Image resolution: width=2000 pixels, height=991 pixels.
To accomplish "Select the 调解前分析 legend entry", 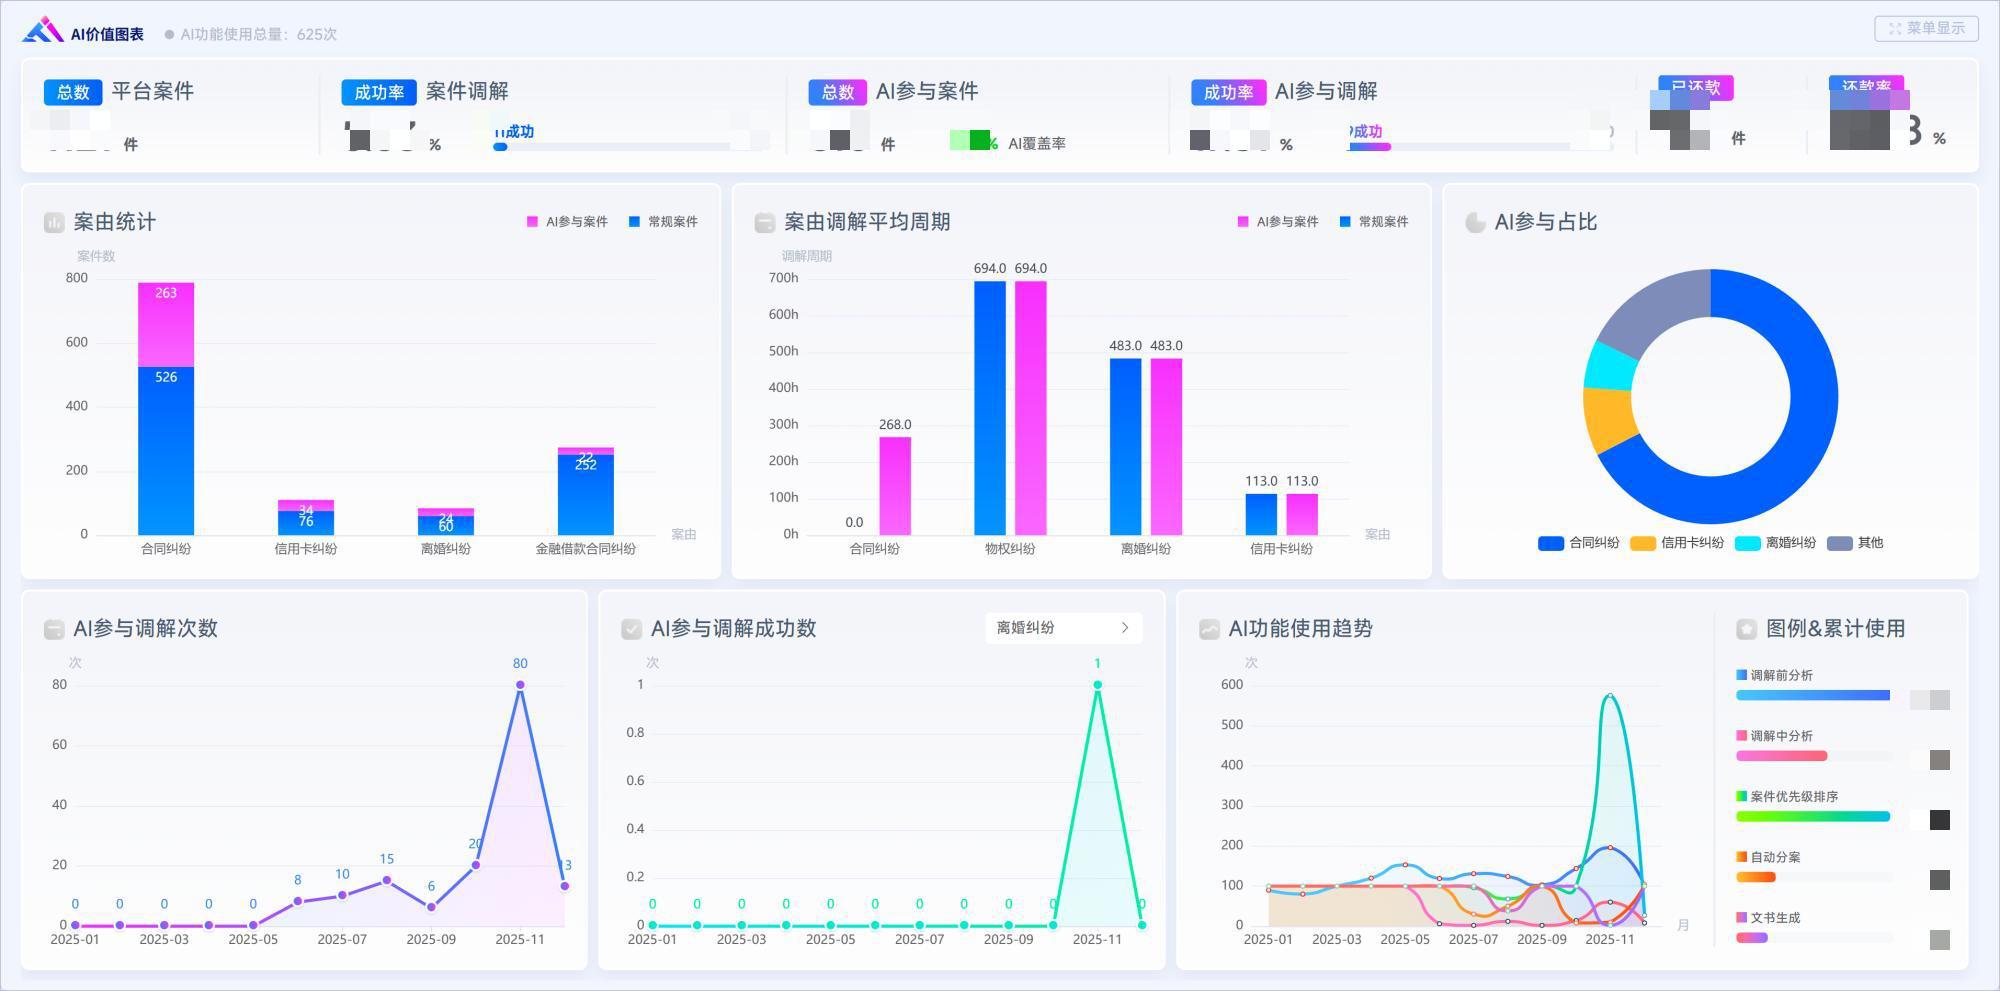I will tap(1780, 676).
